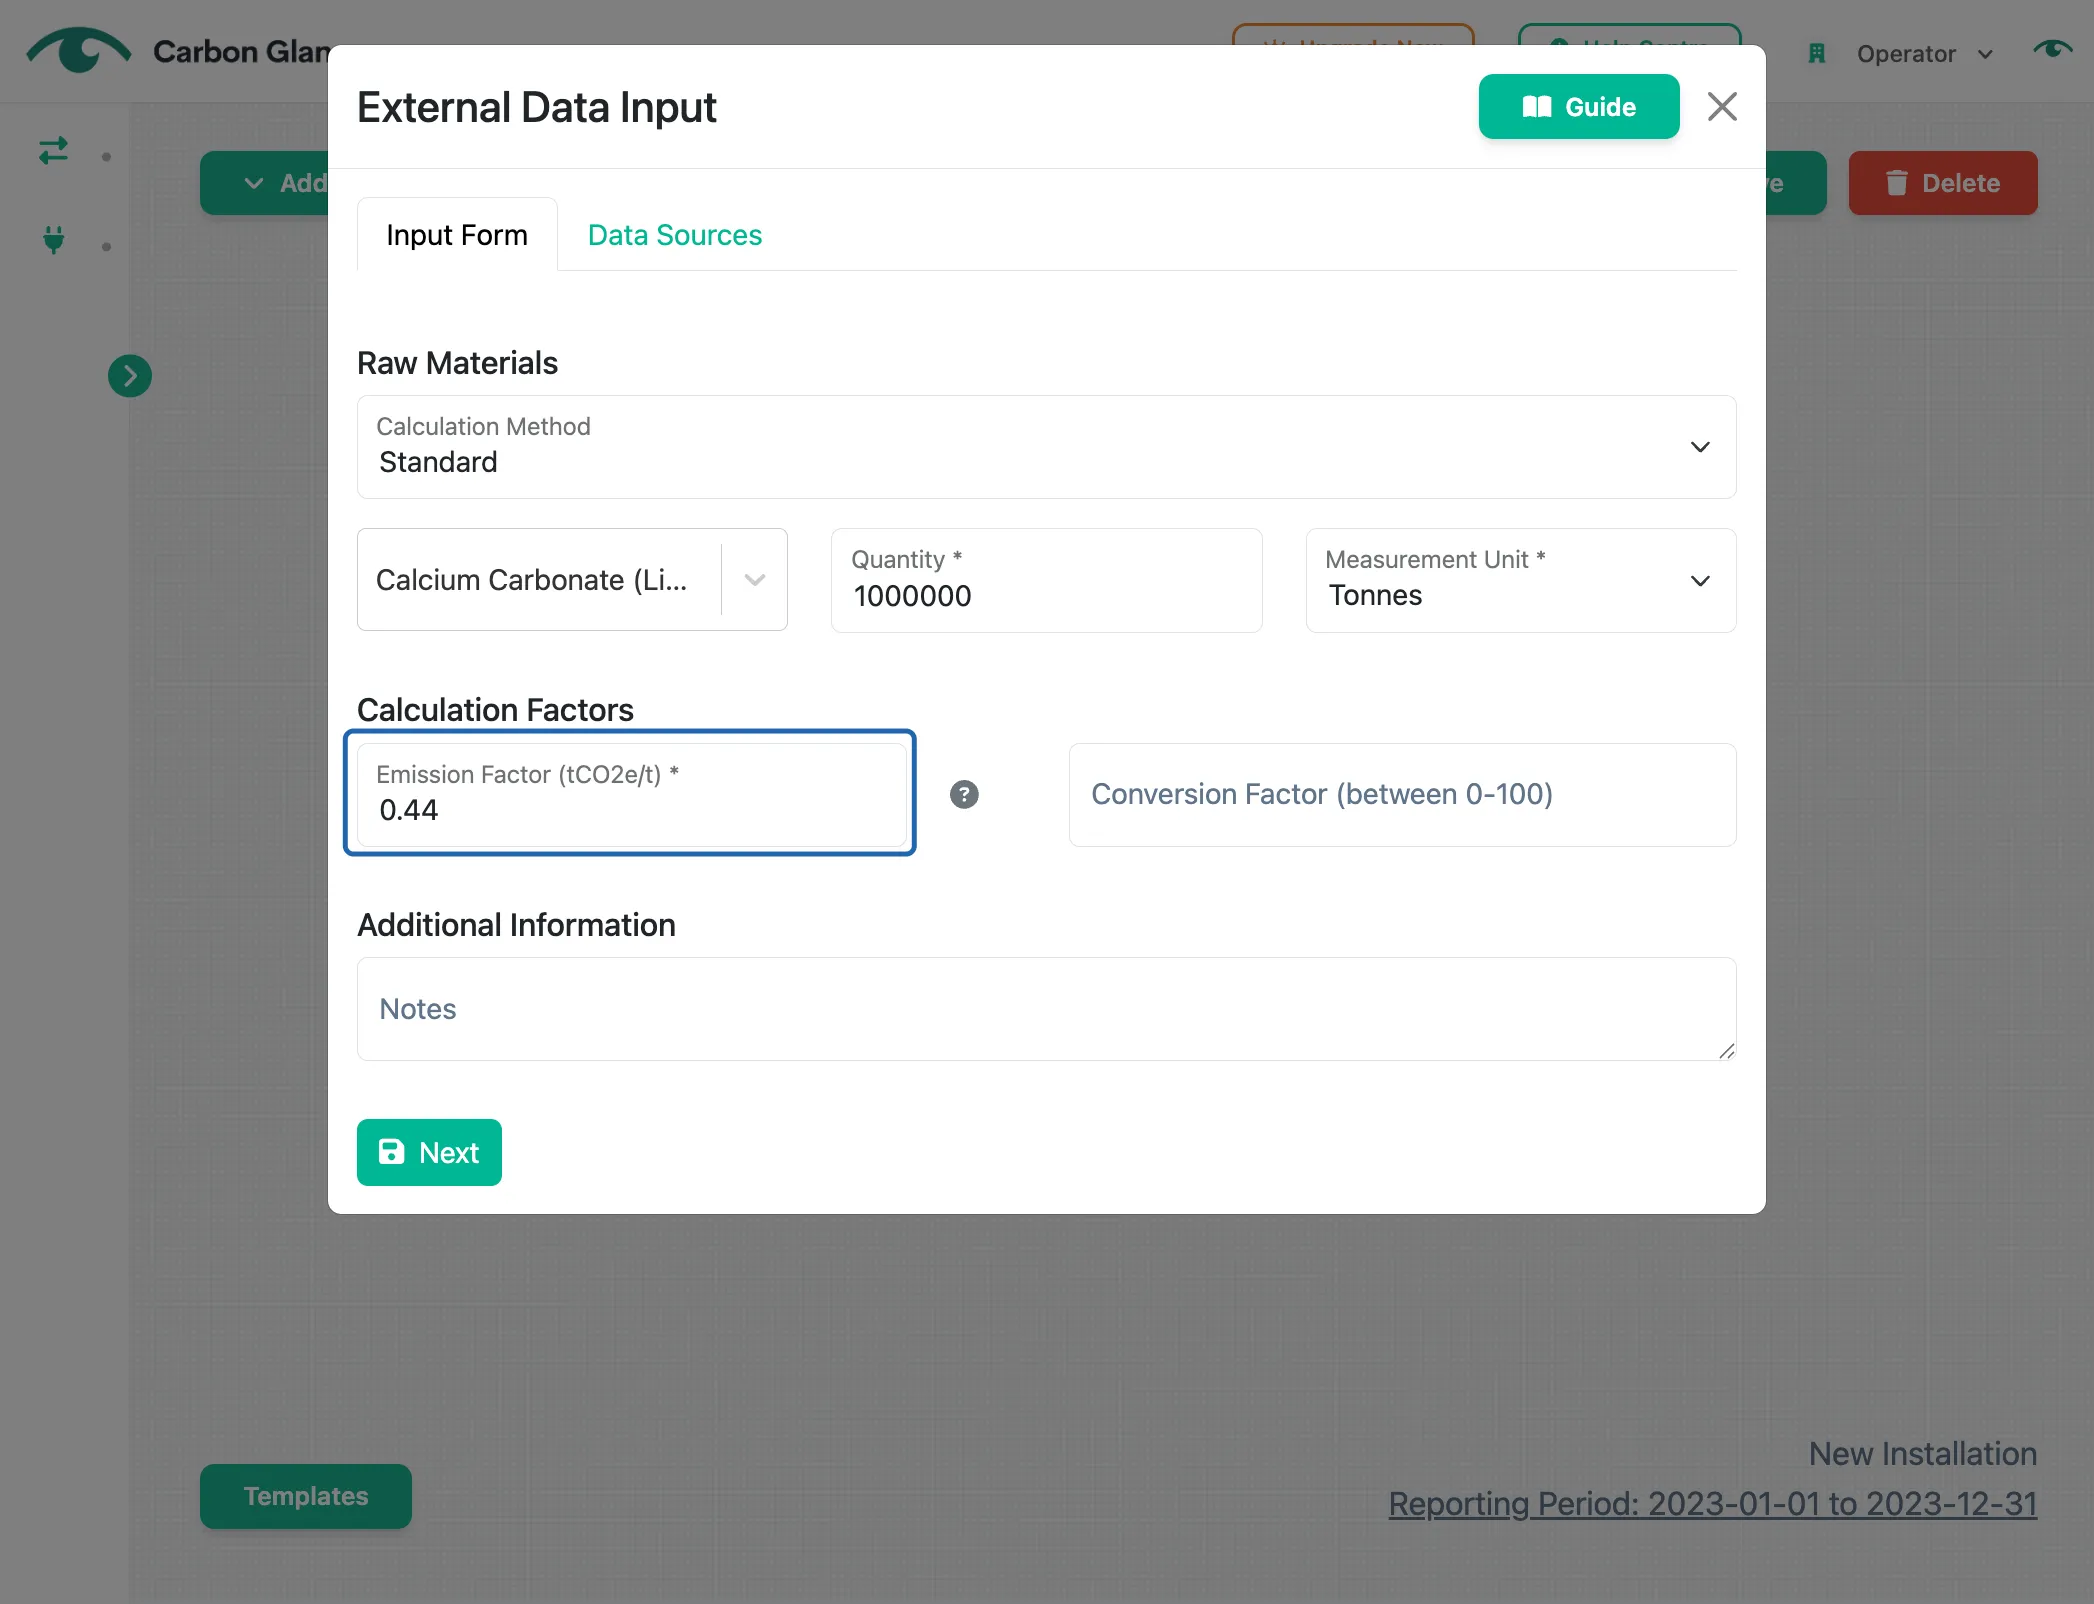Viewport: 2094px width, 1604px height.
Task: Click the red Delete button
Action: [1942, 183]
